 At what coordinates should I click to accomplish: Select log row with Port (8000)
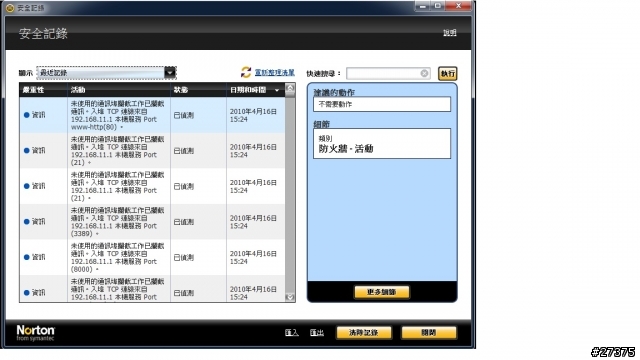[x=152, y=257]
